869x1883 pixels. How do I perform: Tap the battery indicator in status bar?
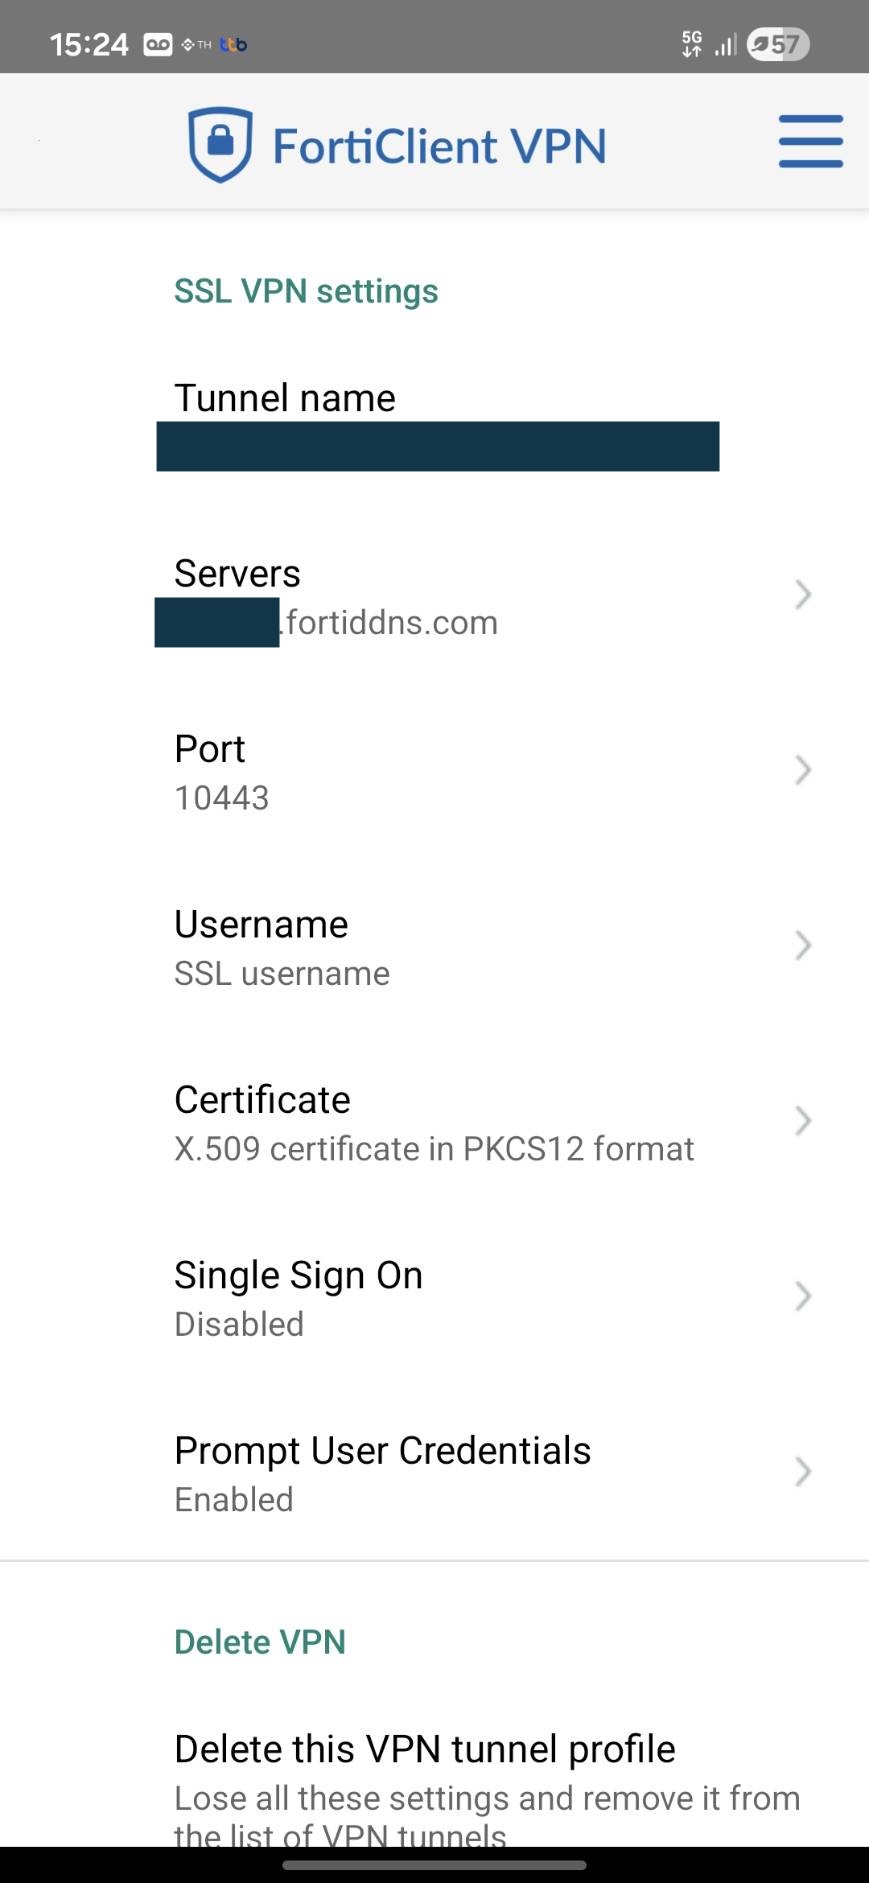777,44
